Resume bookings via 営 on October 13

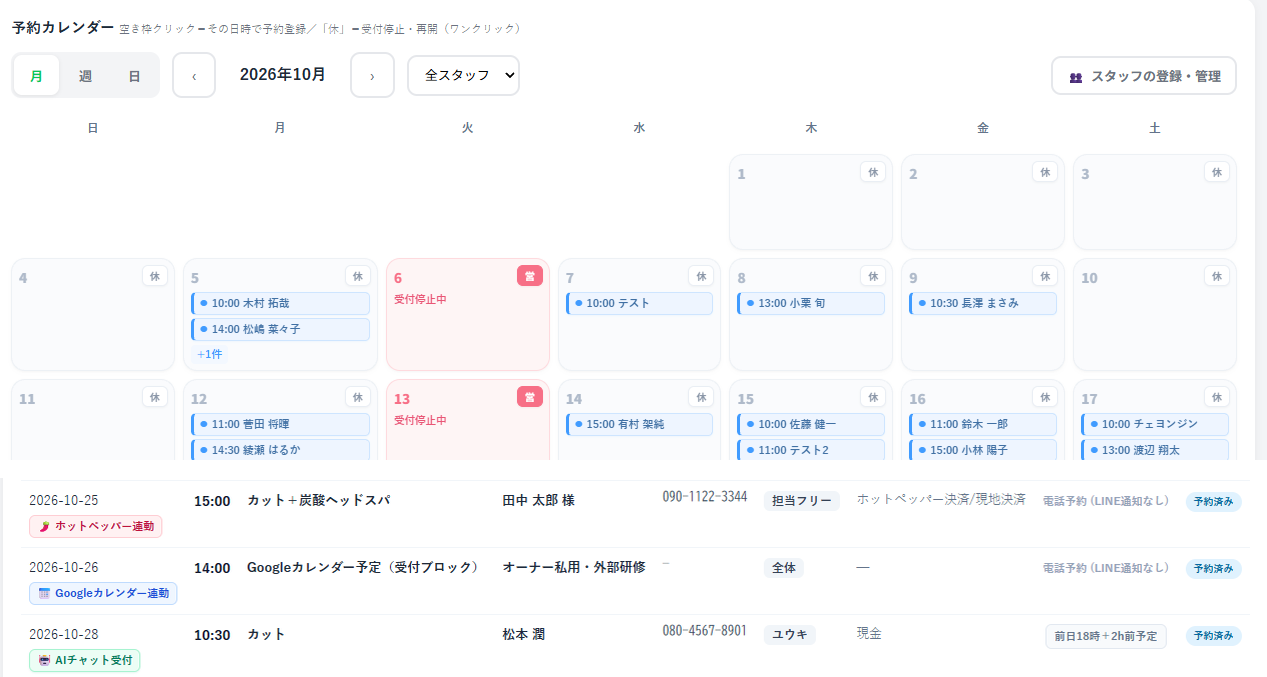pyautogui.click(x=530, y=397)
